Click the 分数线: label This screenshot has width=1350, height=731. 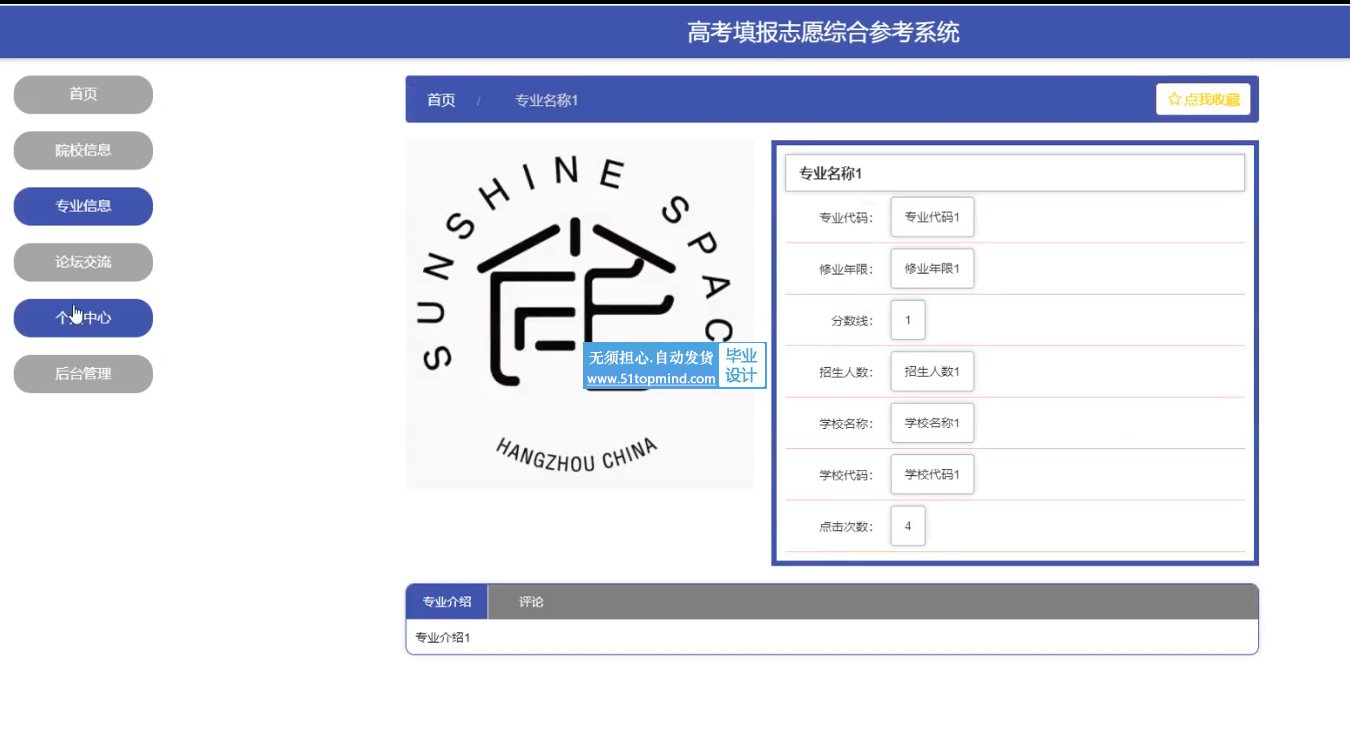pyautogui.click(x=852, y=321)
